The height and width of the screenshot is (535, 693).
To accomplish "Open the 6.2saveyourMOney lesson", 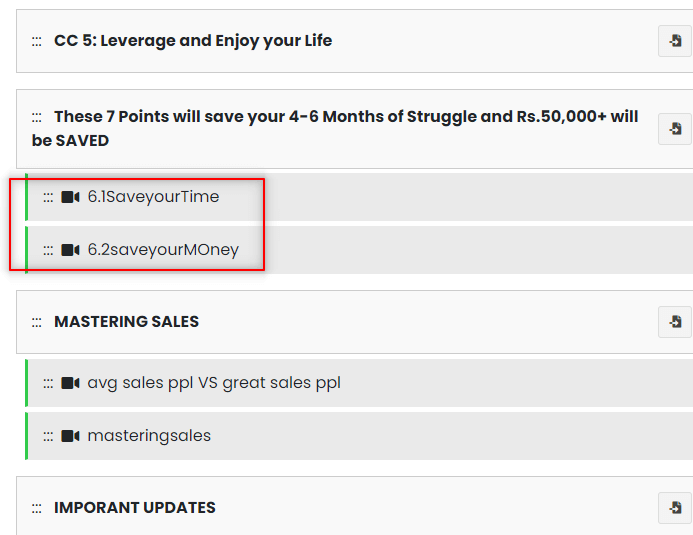I will pos(163,250).
